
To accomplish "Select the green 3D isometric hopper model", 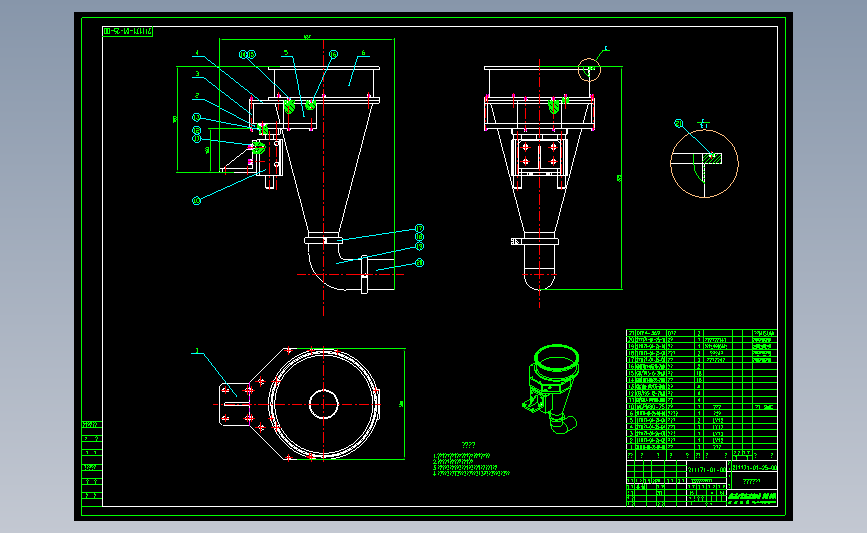I will 551,389.
